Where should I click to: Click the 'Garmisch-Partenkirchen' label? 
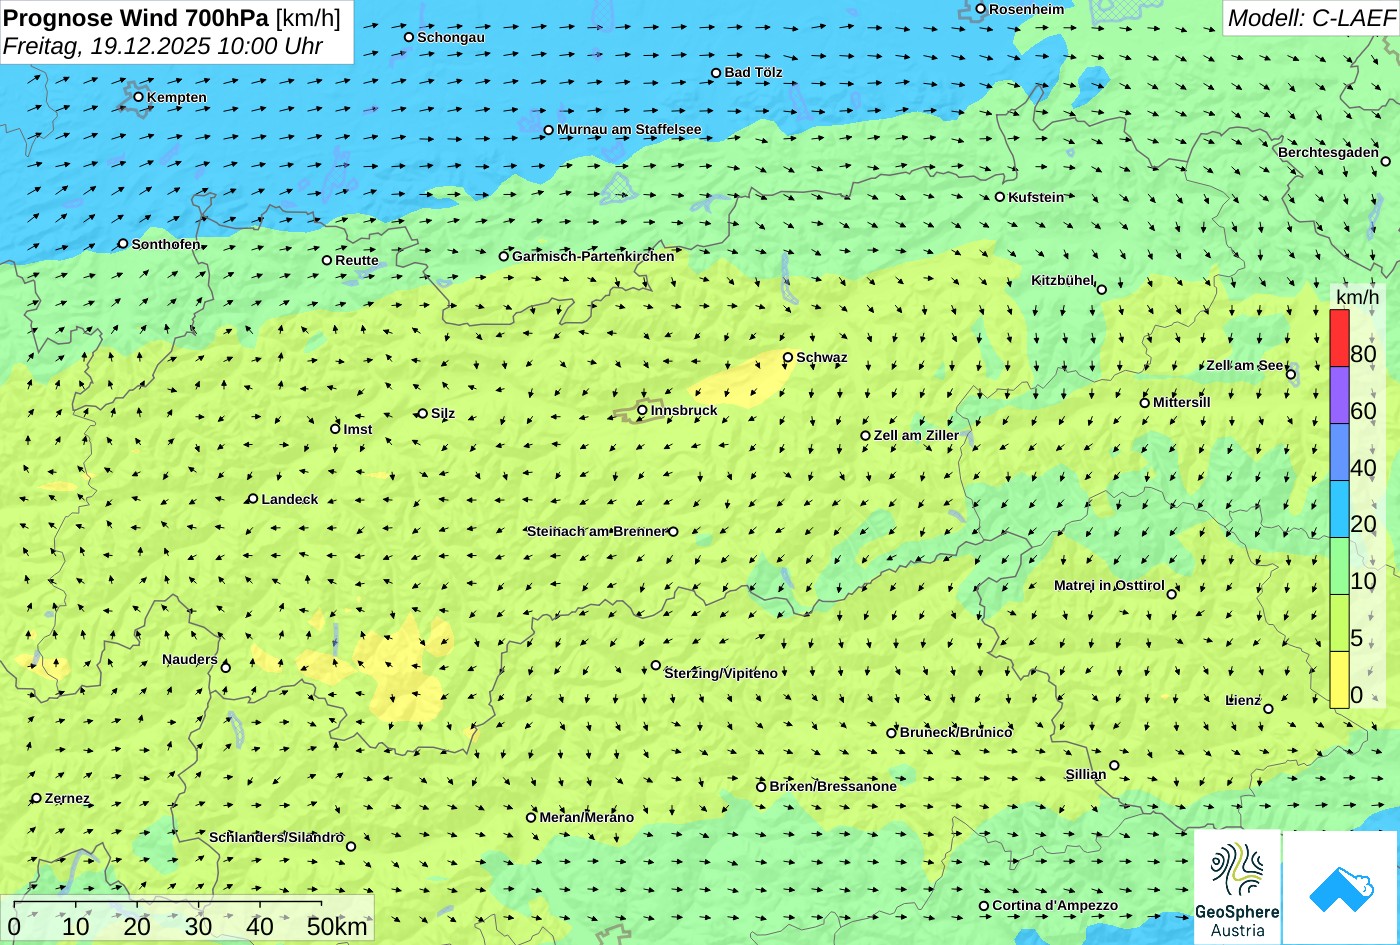coord(593,256)
